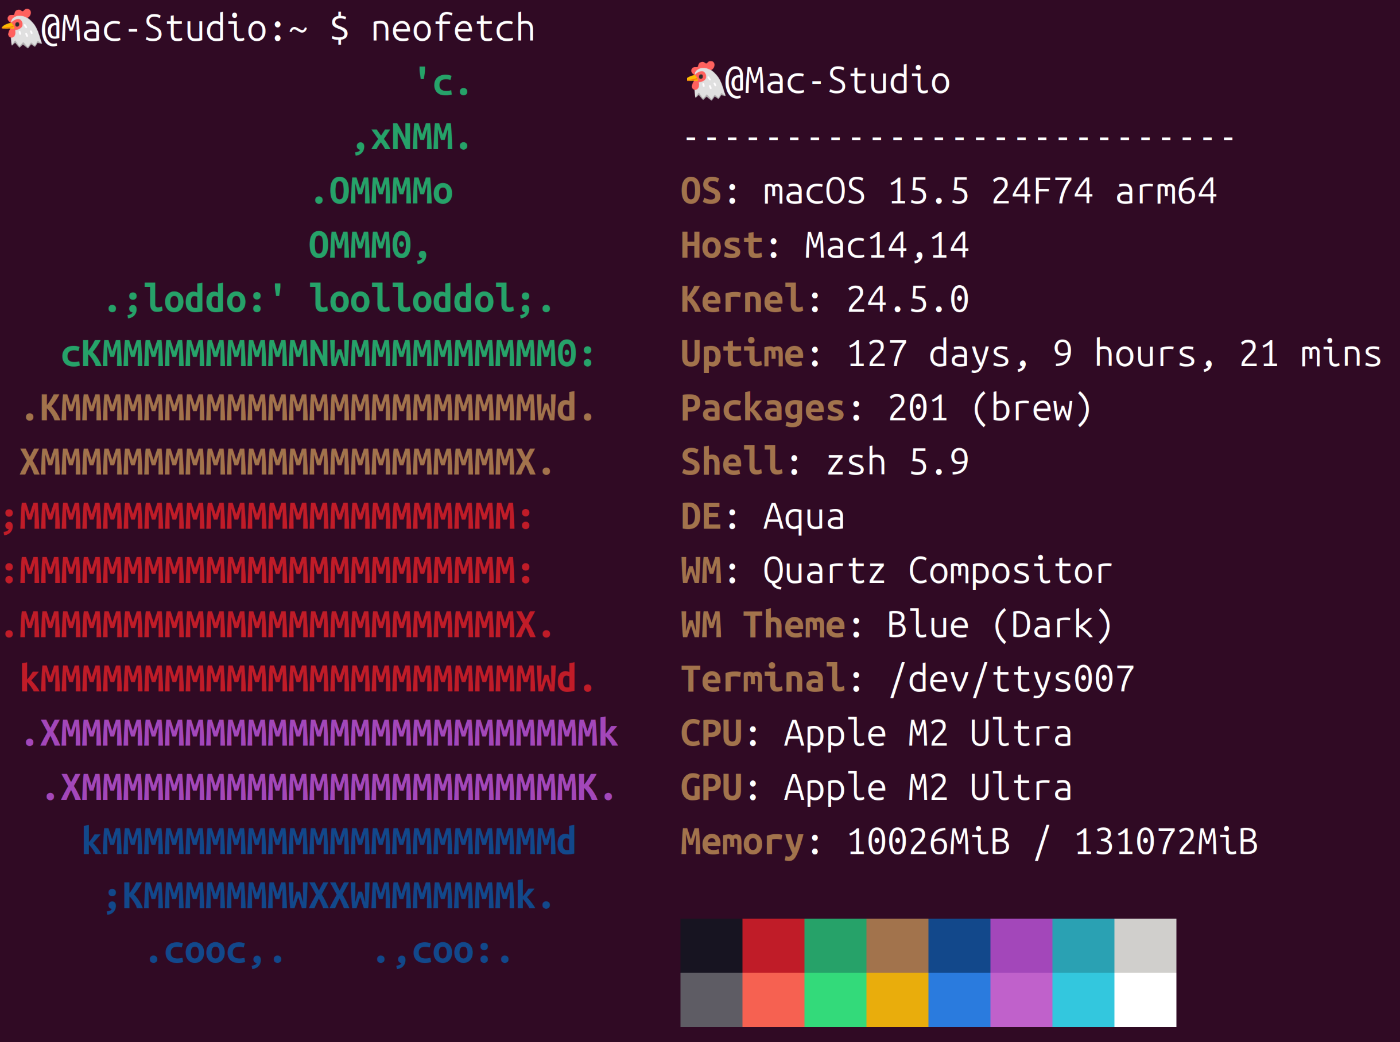
Task: Click the 'GPU' label
Action: coord(711,788)
